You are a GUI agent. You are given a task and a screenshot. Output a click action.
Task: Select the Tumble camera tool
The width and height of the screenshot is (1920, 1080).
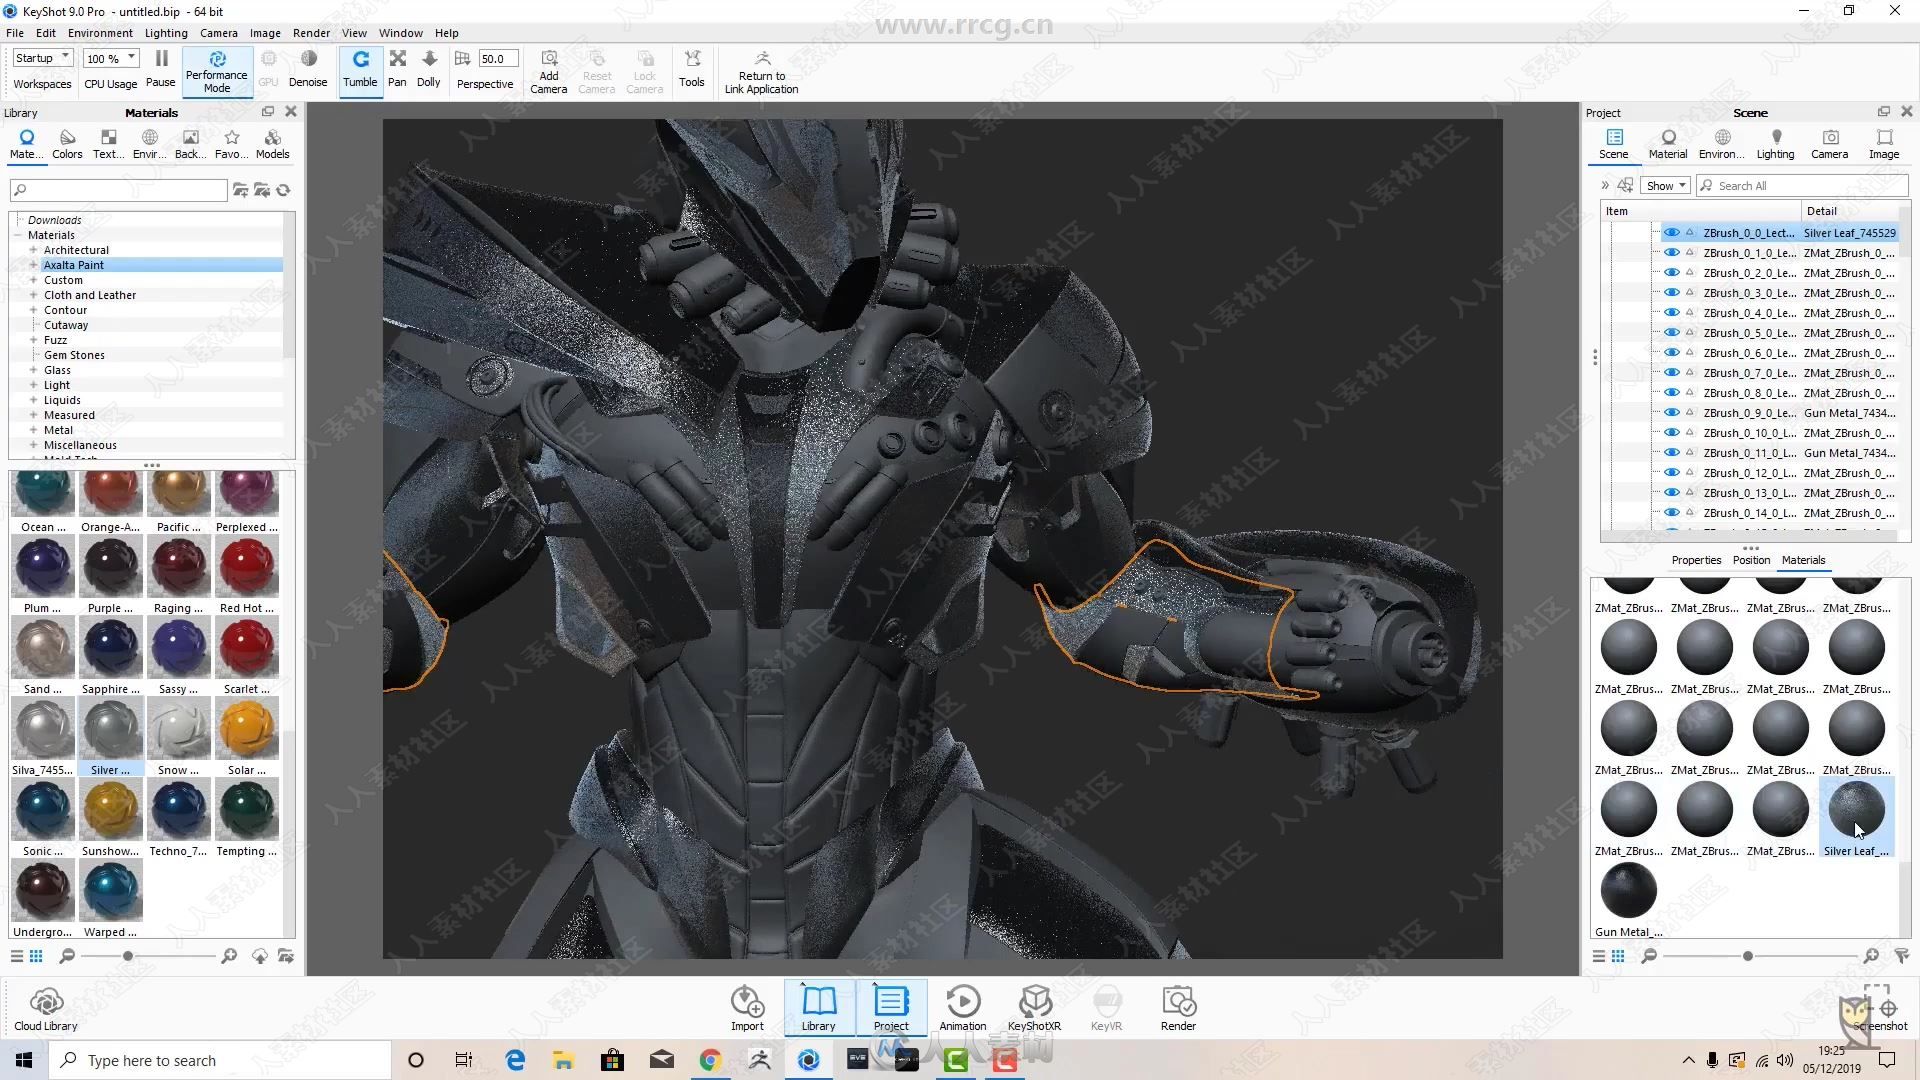click(360, 70)
